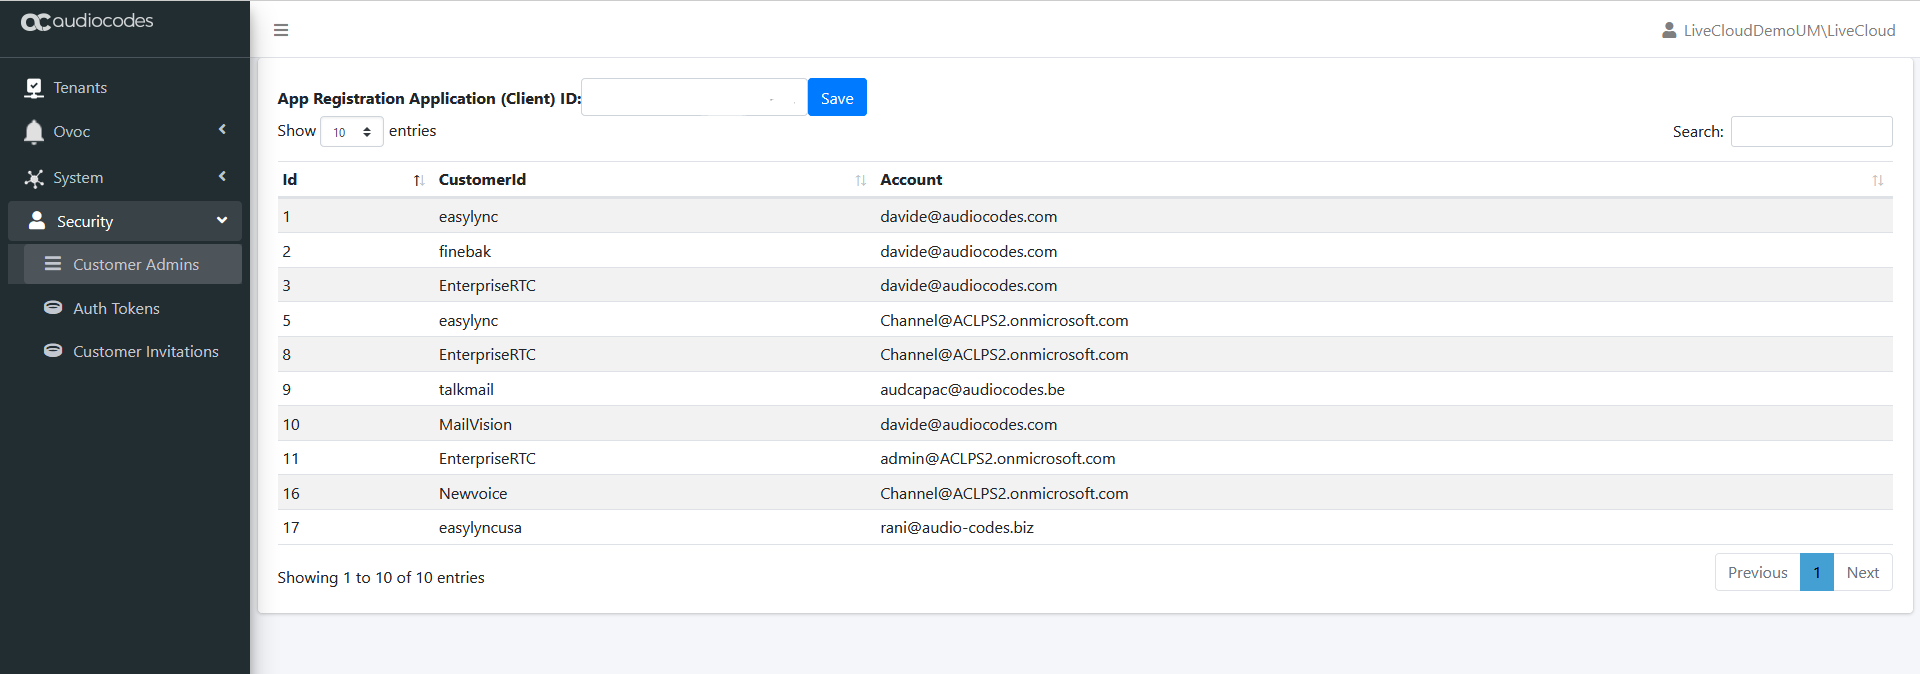Click the Tenants icon in sidebar

34,88
